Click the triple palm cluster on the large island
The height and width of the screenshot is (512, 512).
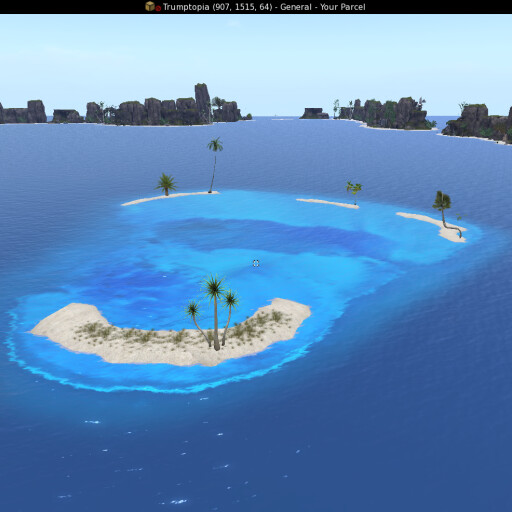click(213, 312)
